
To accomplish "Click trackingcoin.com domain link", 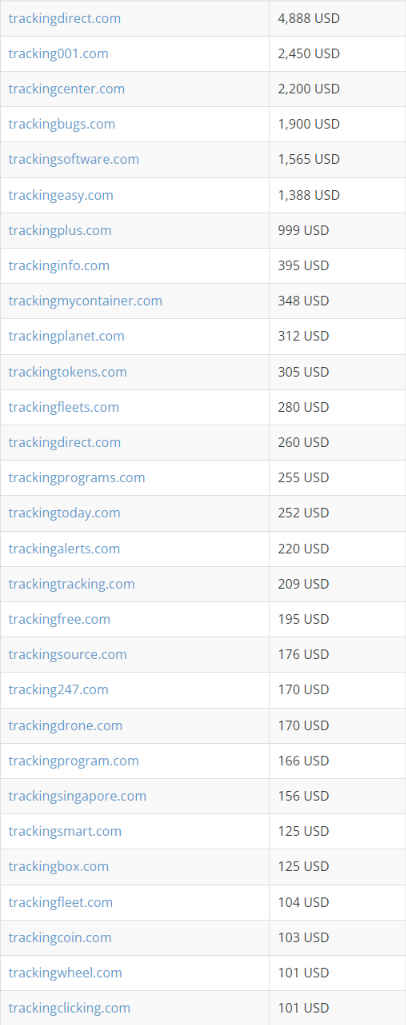I will click(x=60, y=937).
